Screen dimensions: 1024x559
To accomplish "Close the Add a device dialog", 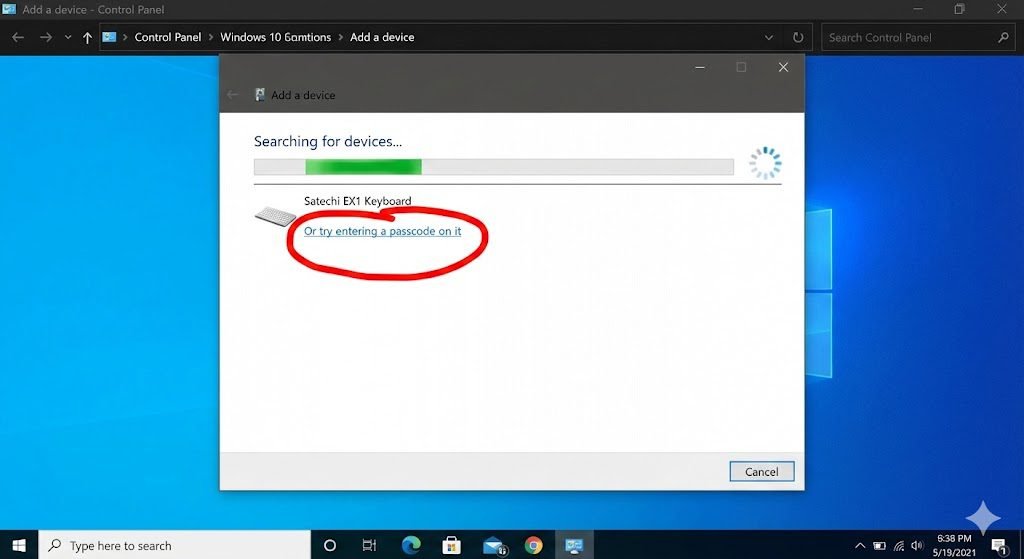I will click(x=783, y=67).
